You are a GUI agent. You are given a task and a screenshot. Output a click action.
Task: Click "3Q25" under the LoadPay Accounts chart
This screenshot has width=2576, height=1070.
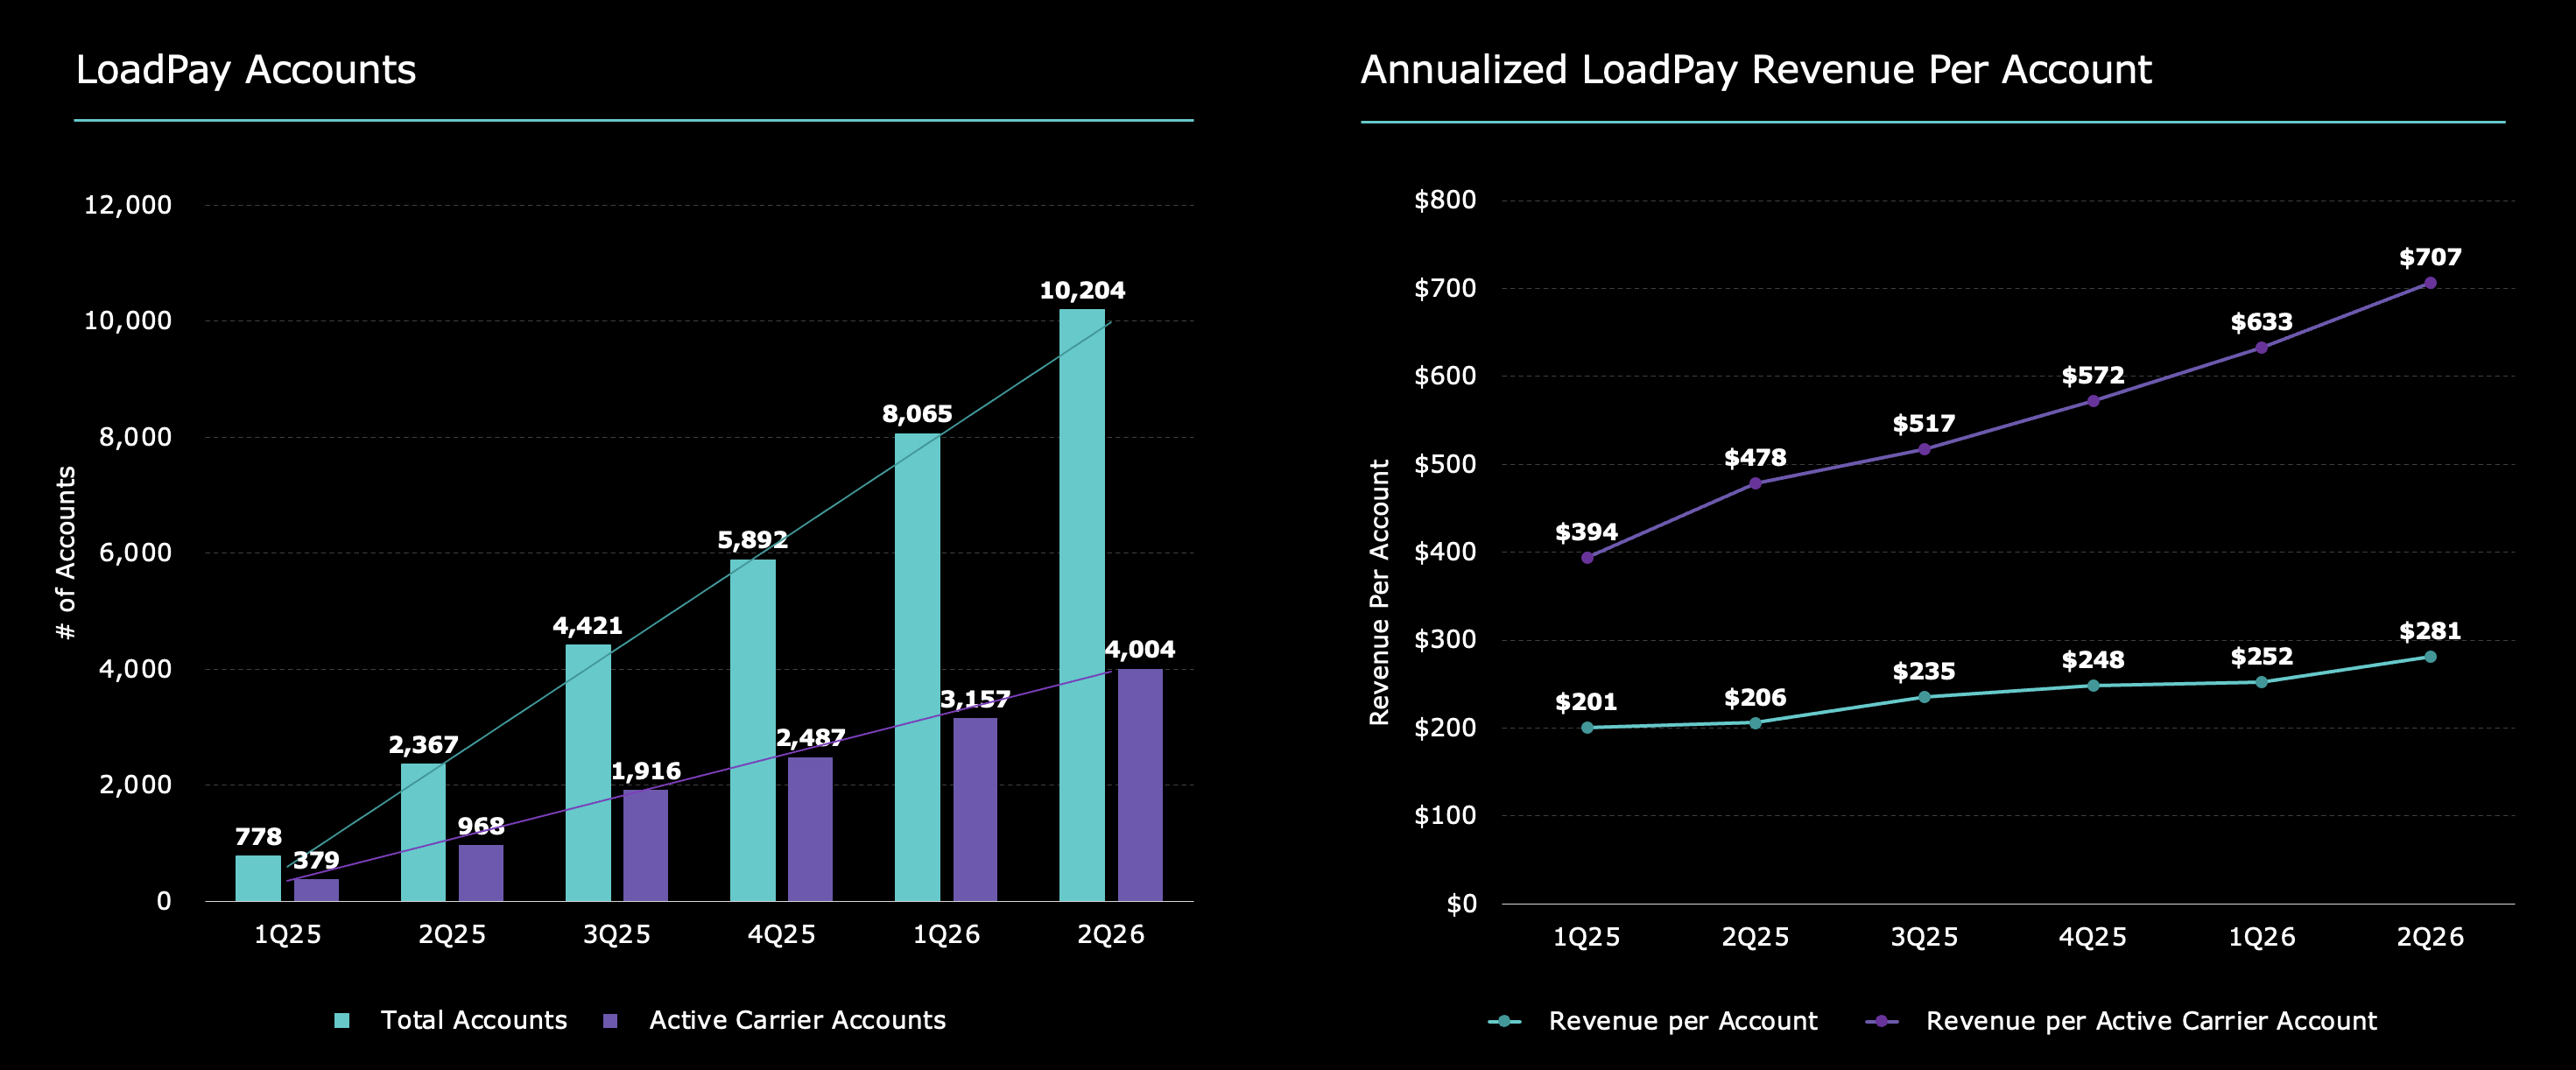pos(617,934)
